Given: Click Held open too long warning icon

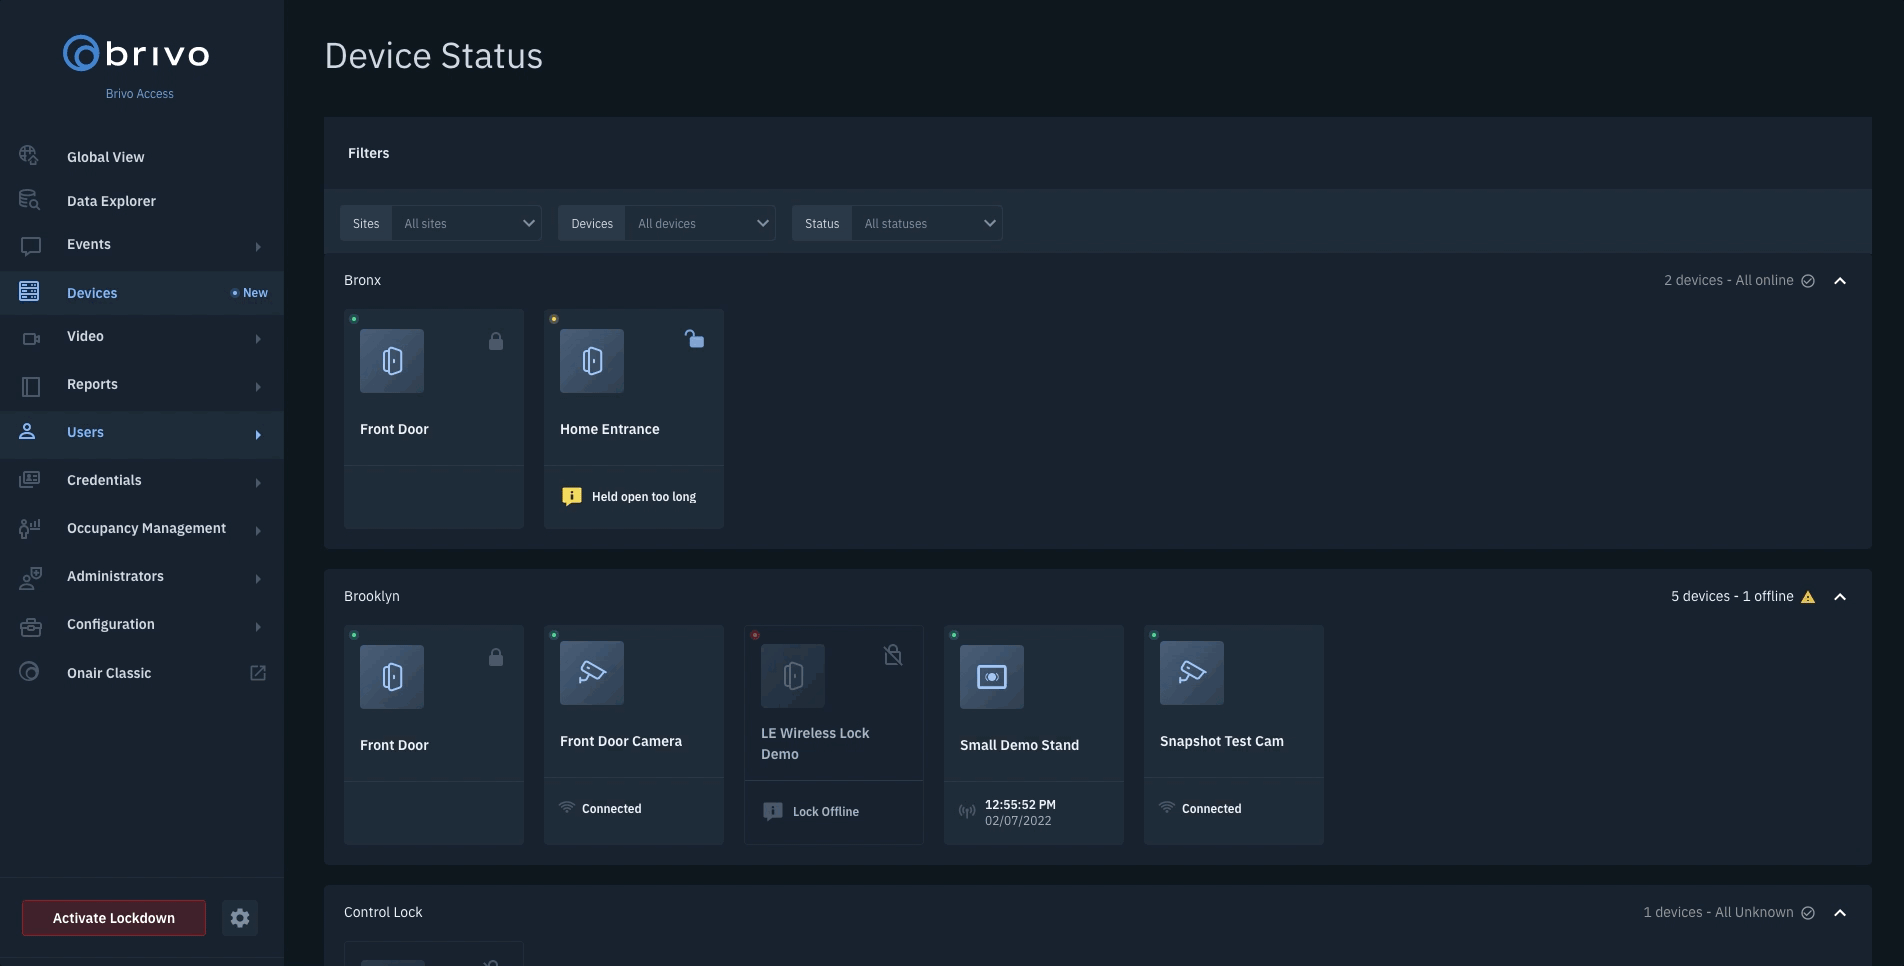Looking at the screenshot, I should pos(572,496).
